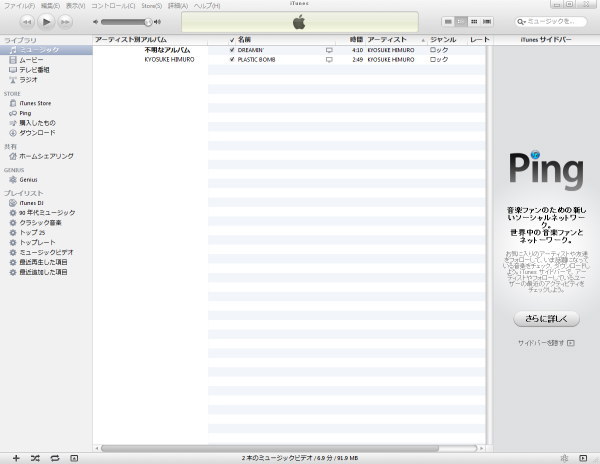This screenshot has width=600, height=464.
Task: Mute via the low-volume speaker icon
Action: pos(95,22)
